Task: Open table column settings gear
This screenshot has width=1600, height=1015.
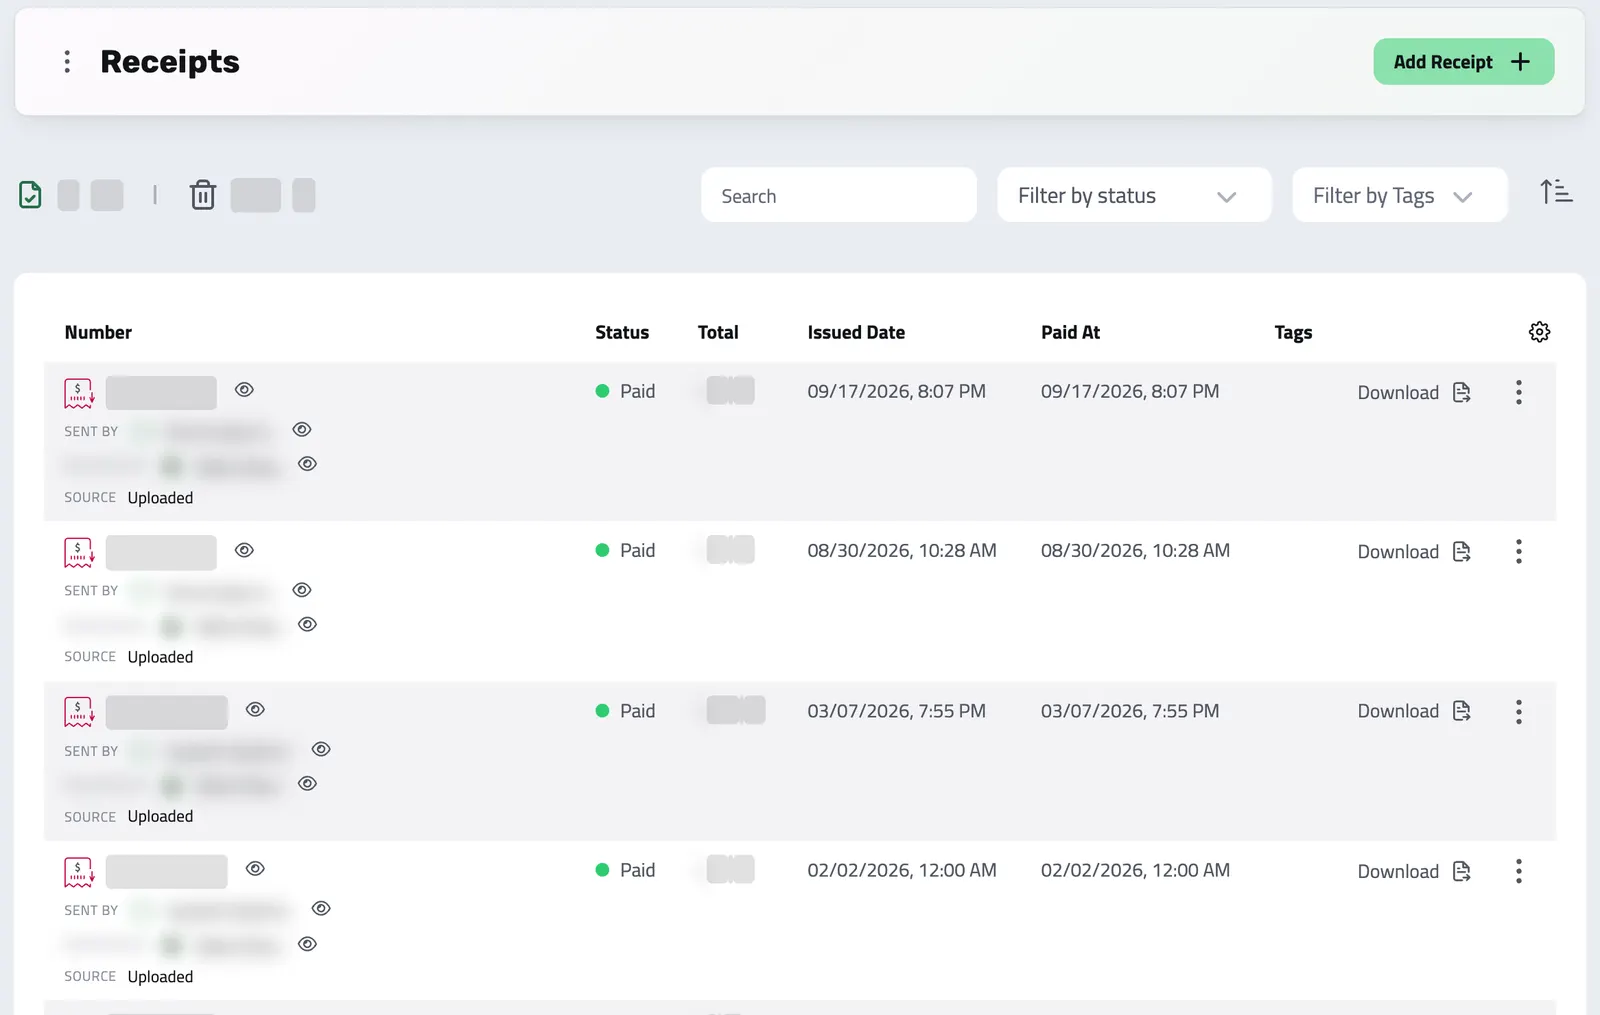Action: (x=1539, y=332)
